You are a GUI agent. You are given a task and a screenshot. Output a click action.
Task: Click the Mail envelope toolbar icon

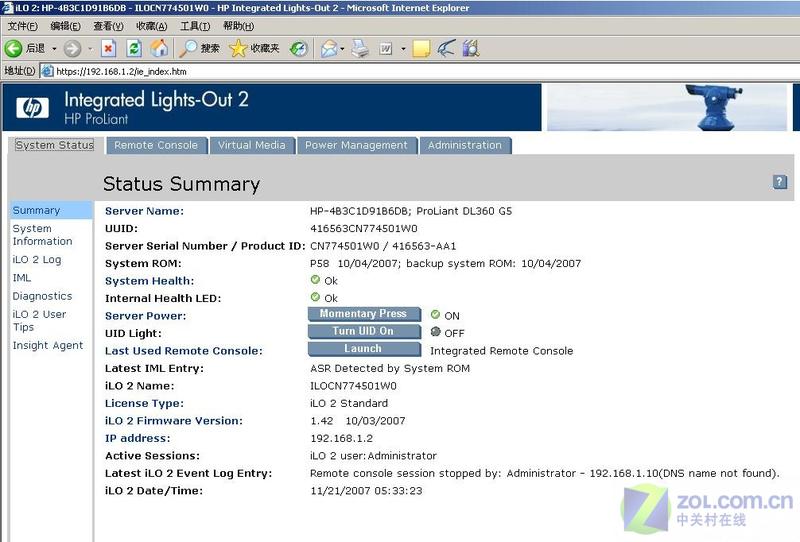pyautogui.click(x=329, y=48)
